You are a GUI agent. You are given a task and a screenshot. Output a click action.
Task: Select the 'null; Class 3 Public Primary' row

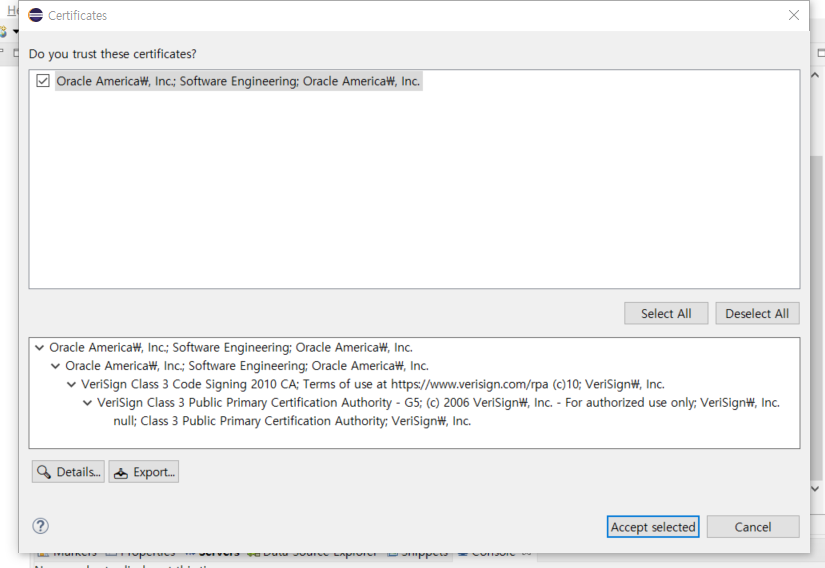(292, 421)
